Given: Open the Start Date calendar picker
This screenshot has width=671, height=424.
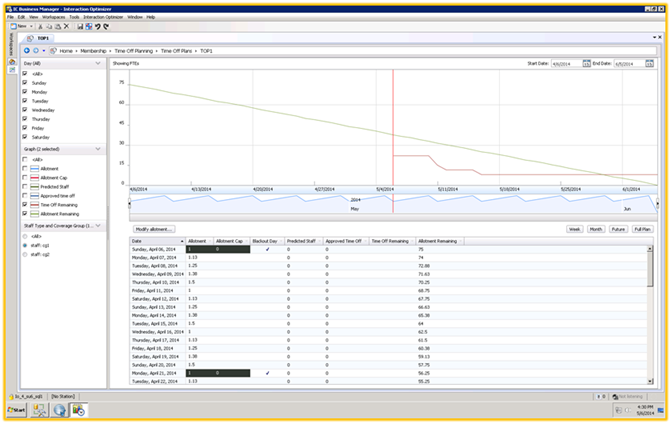Looking at the screenshot, I should [x=587, y=63].
